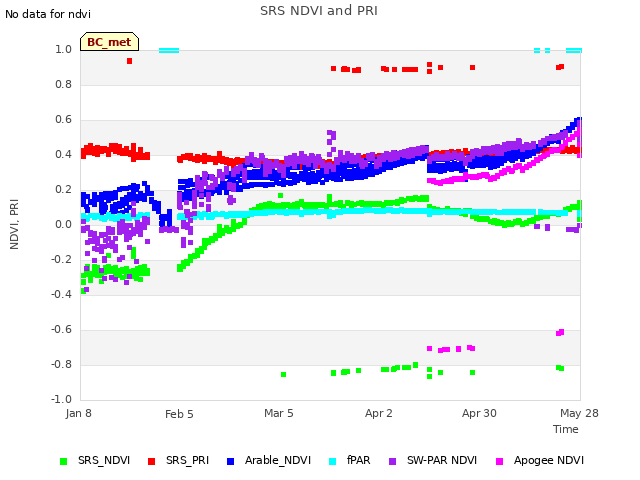
Task: Click the Mar 5 axis tick label
Action: [279, 413]
